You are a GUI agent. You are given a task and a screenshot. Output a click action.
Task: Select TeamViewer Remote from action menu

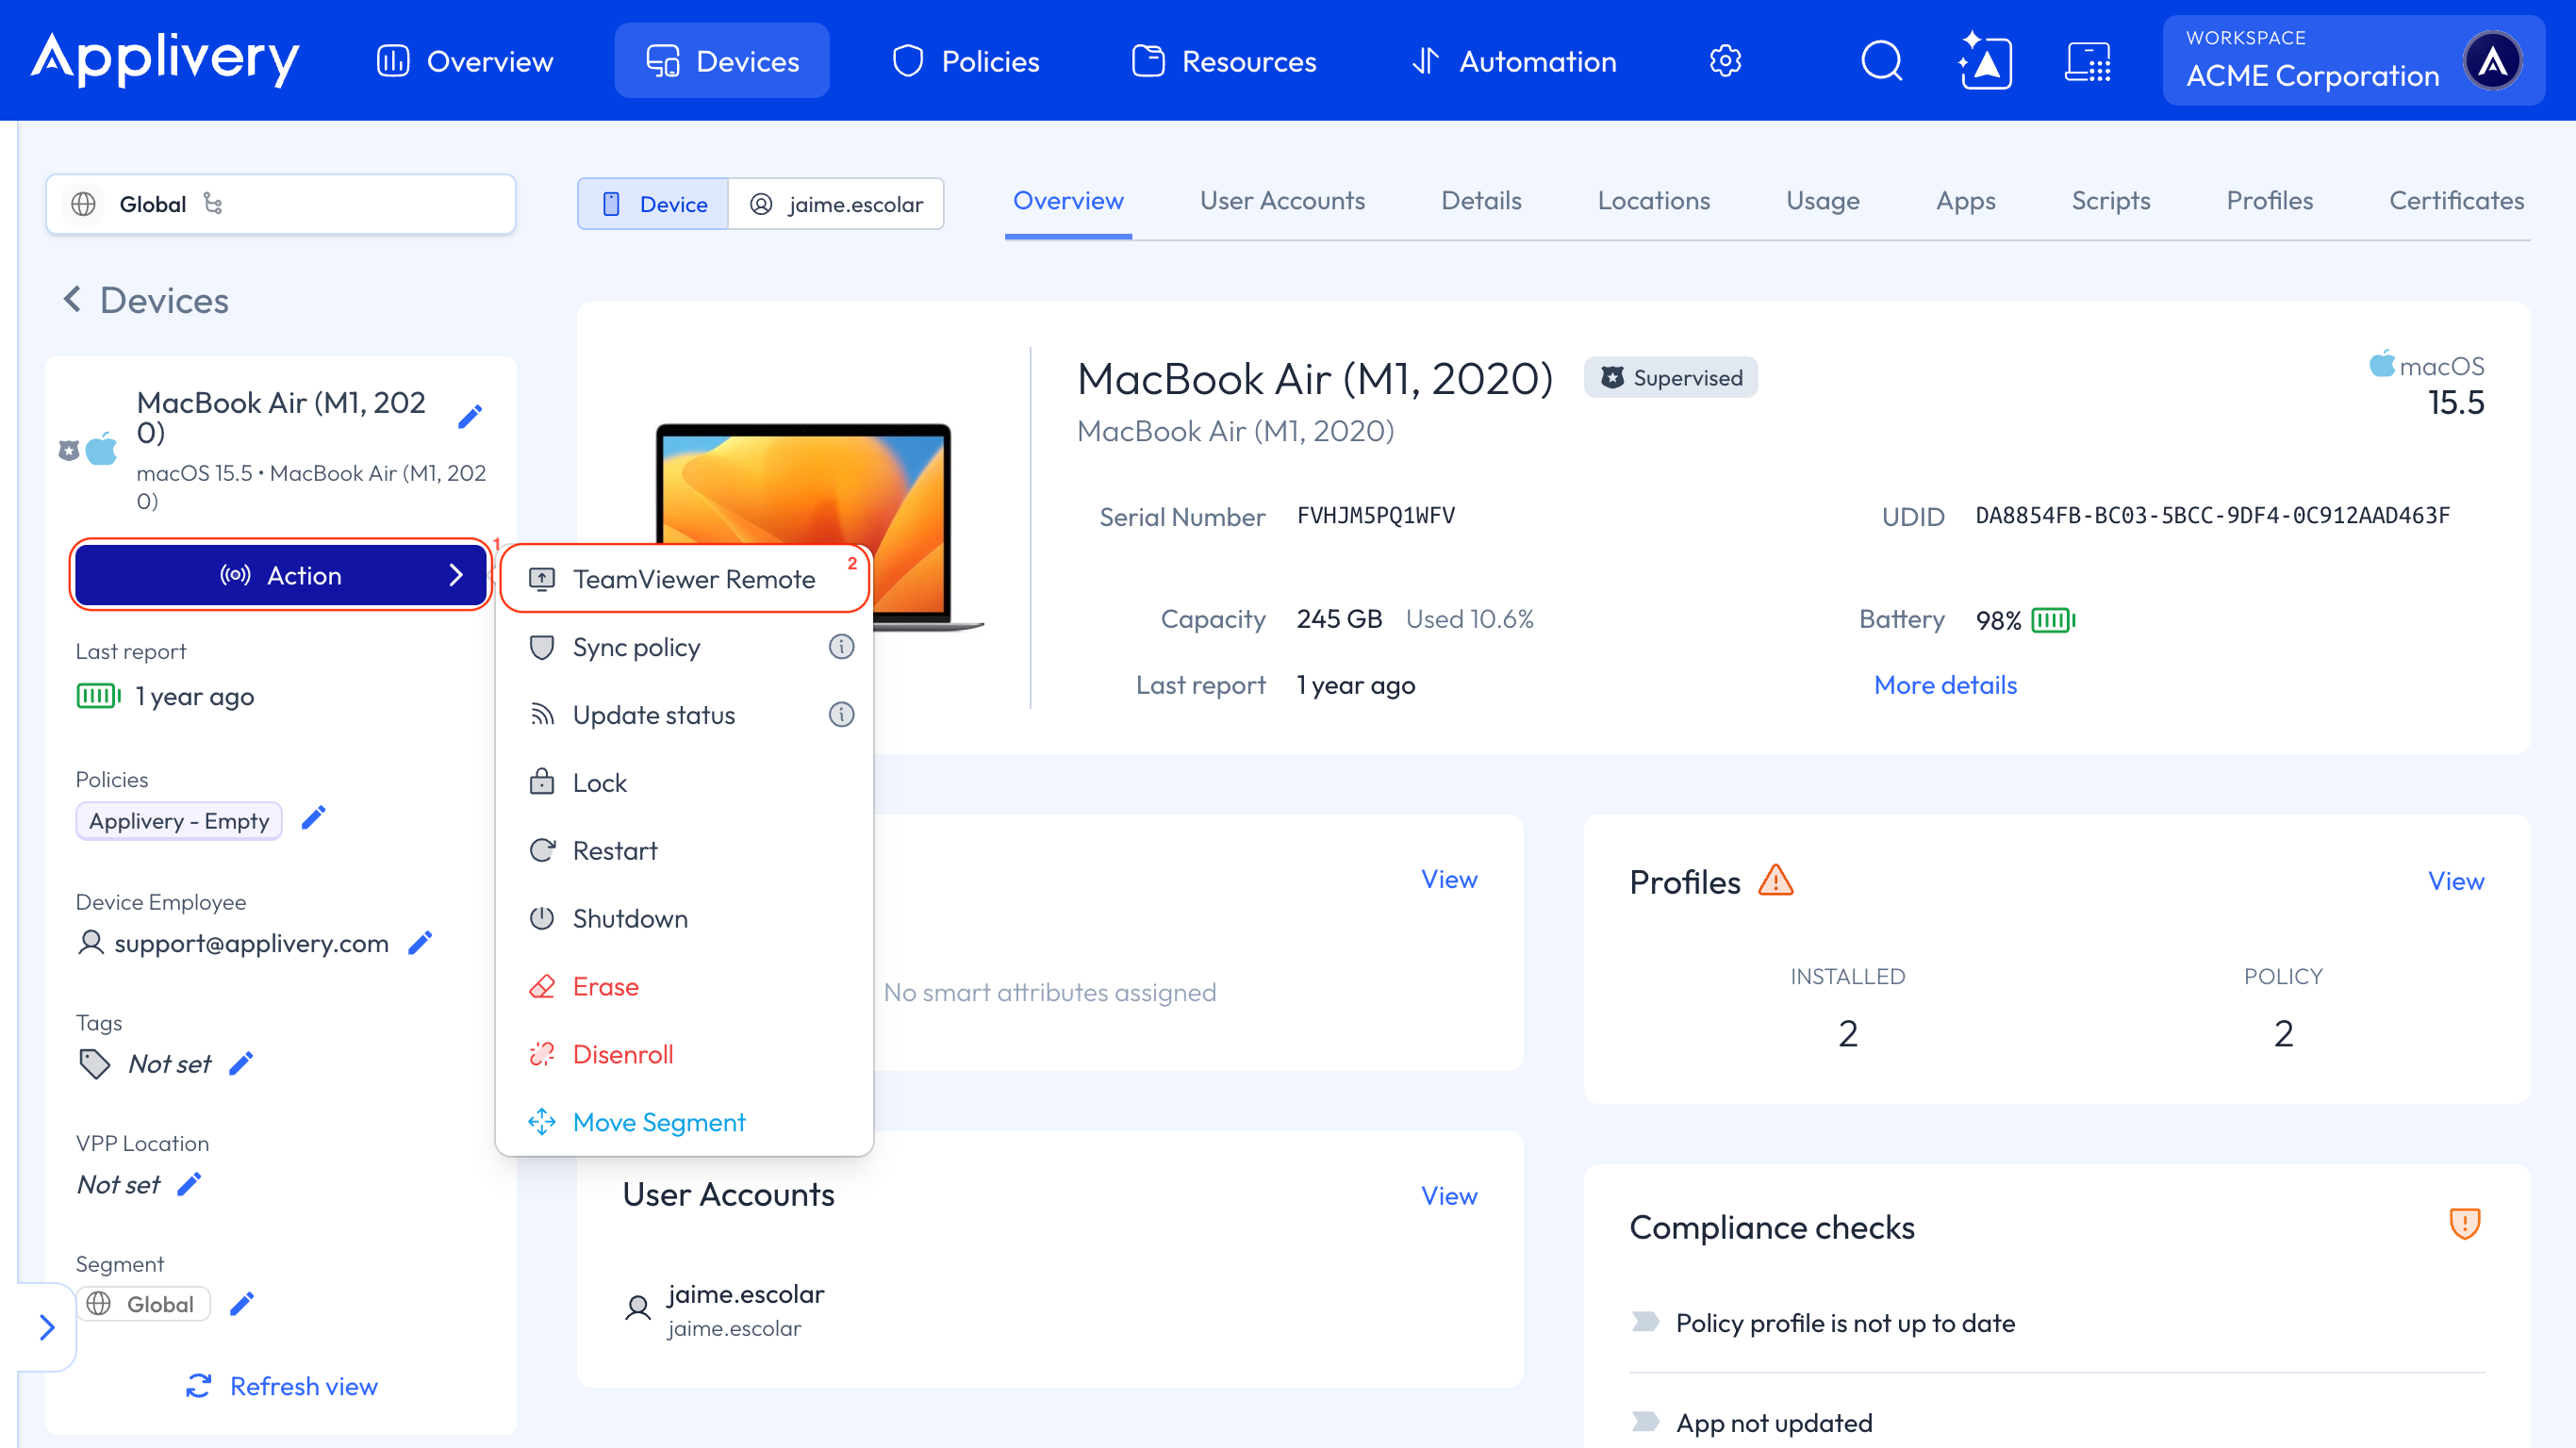click(685, 579)
